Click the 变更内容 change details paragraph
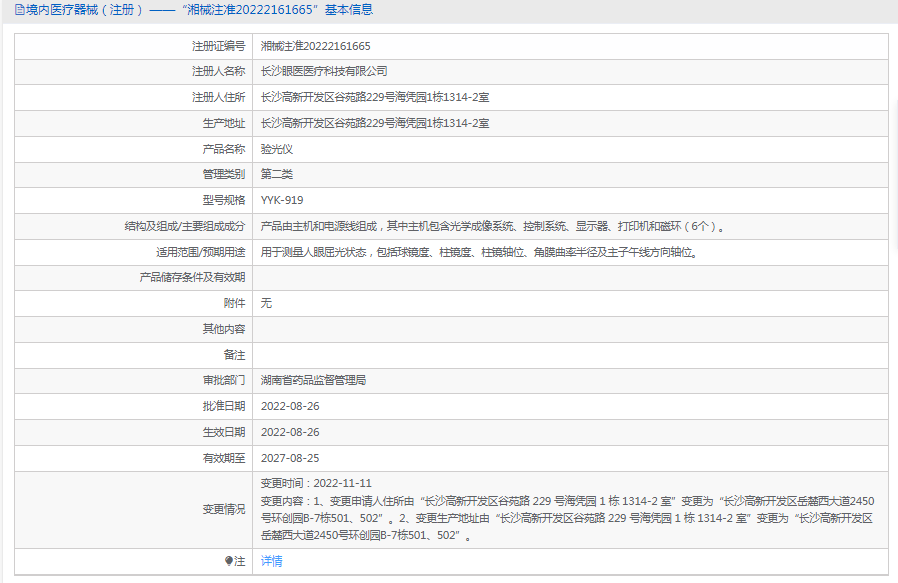The image size is (898, 583). [x=568, y=518]
